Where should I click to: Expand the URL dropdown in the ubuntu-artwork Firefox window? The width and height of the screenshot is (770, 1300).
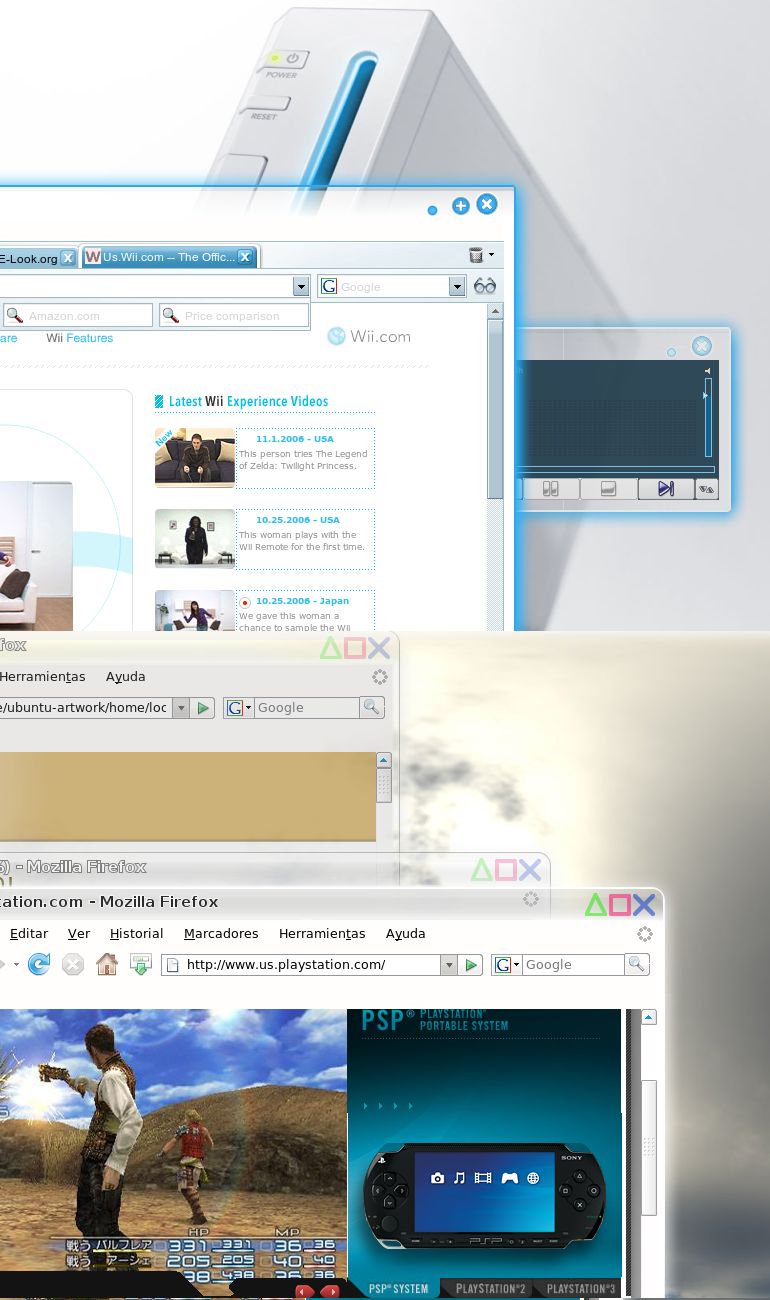180,708
